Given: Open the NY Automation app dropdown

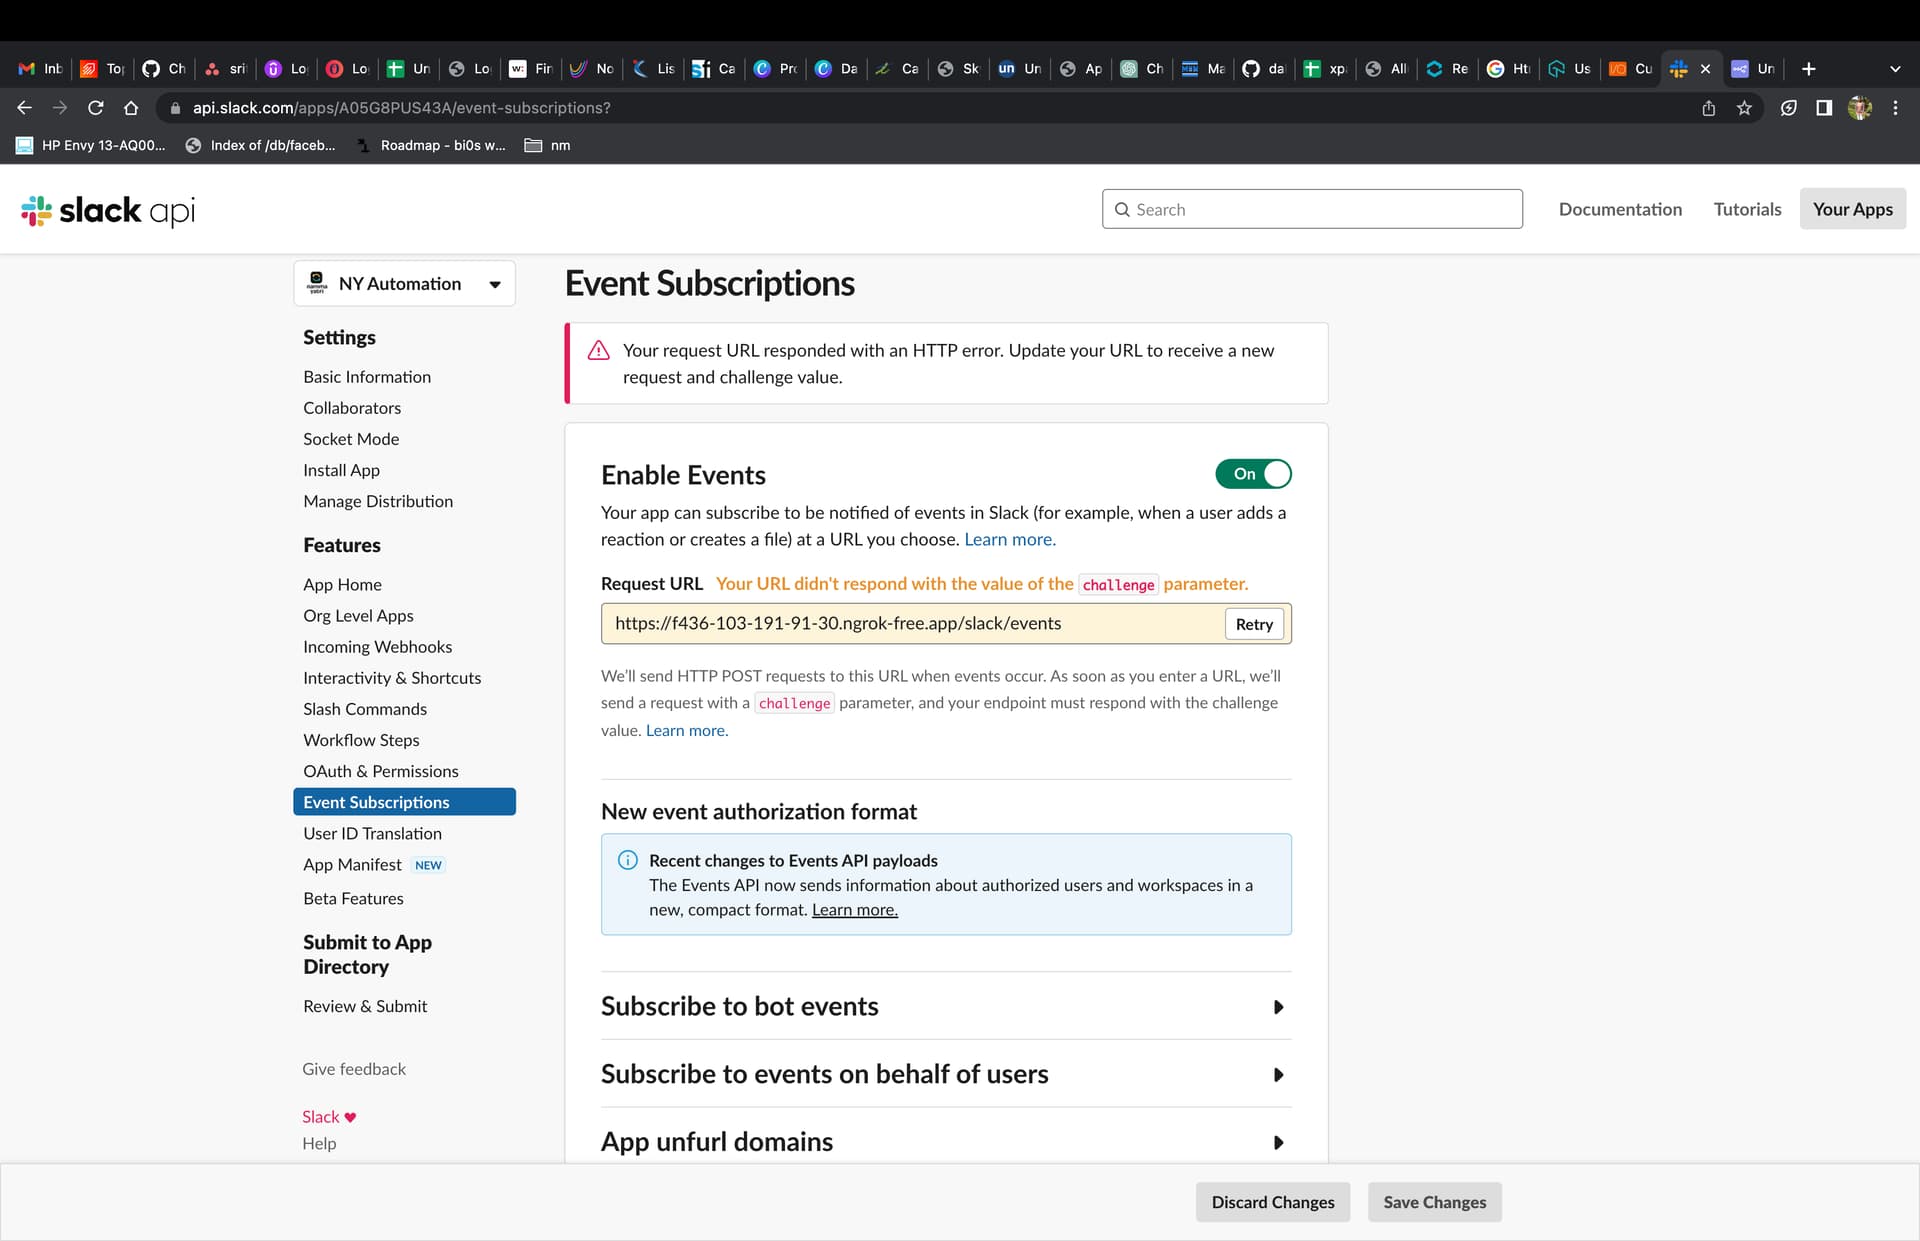Looking at the screenshot, I should click(404, 284).
